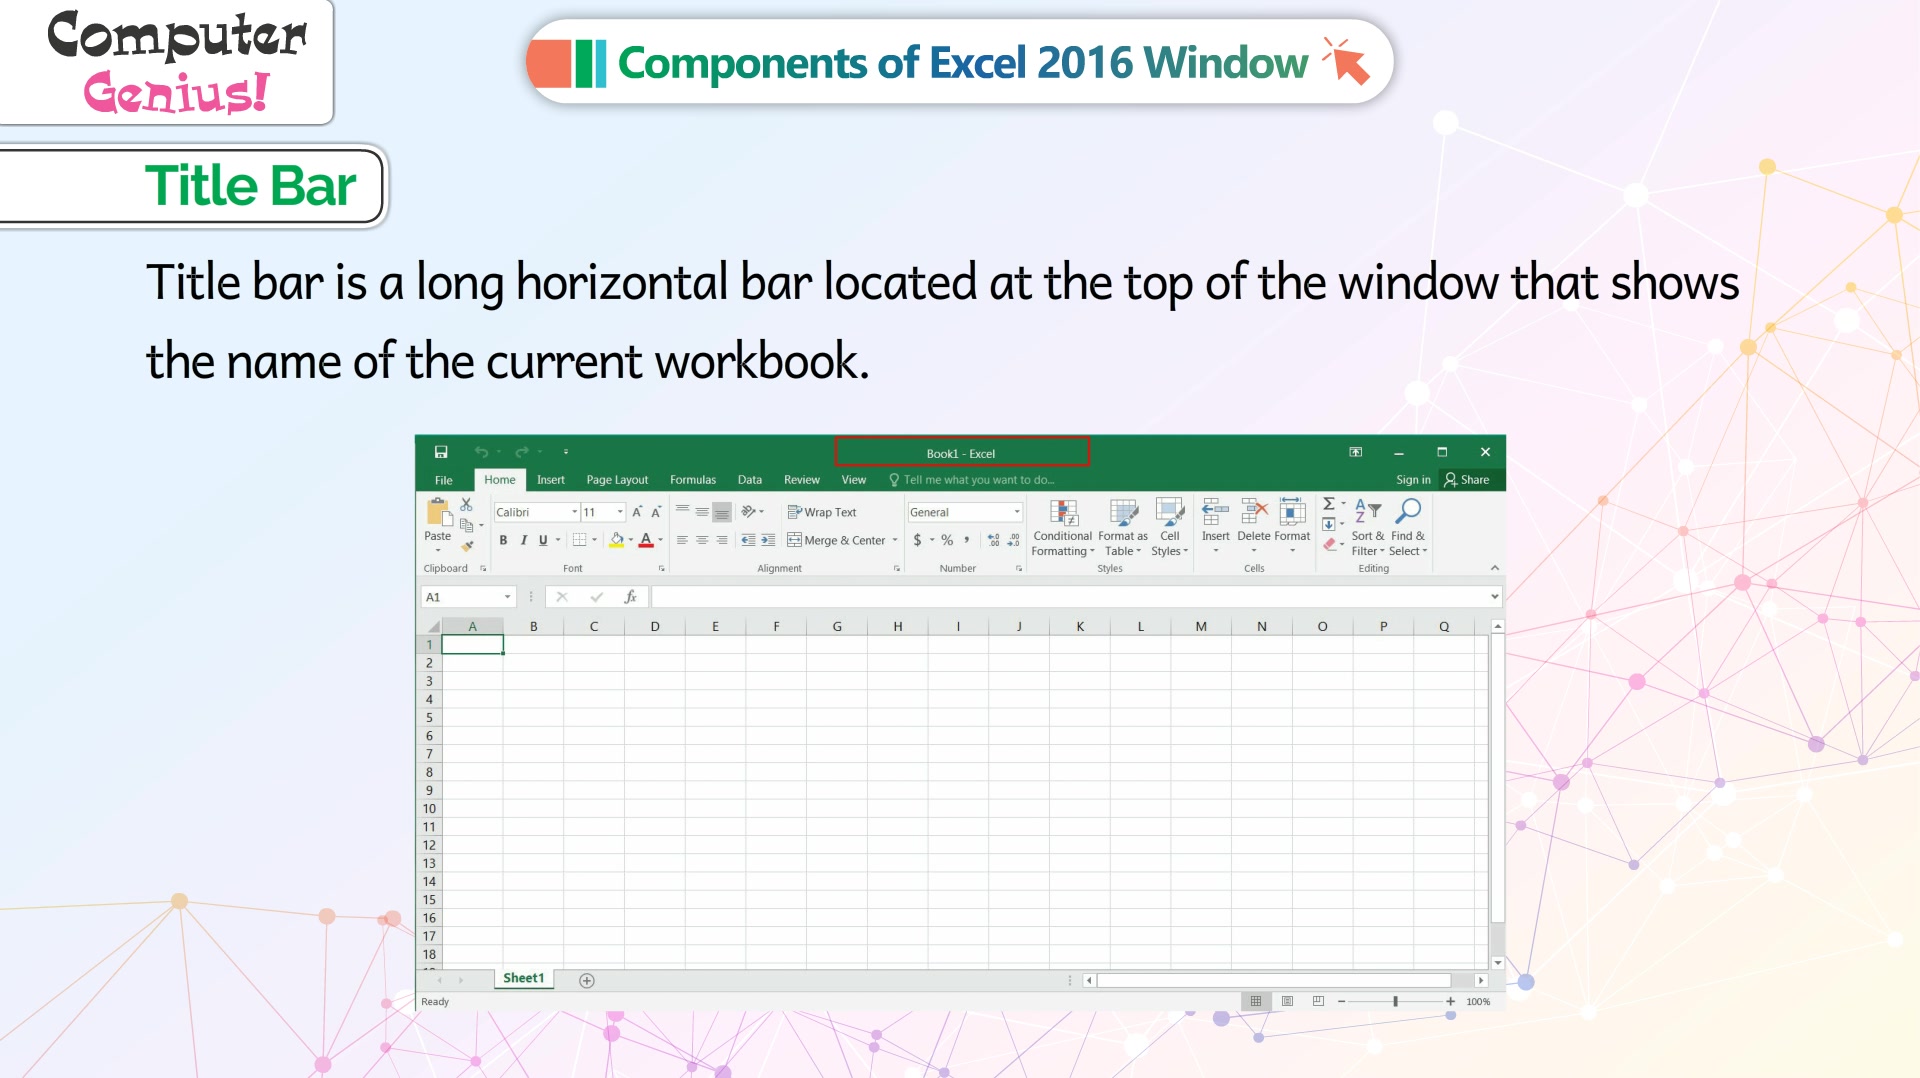Click Decrease Decimal icon

click(x=1014, y=540)
